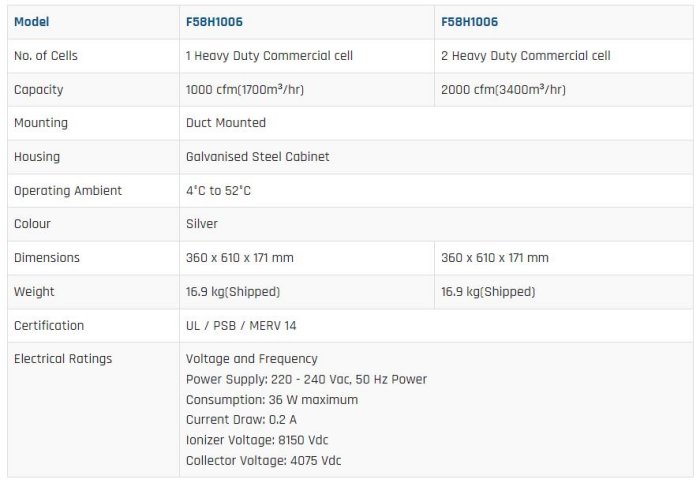This screenshot has width=700, height=483.
Task: Click the 'Ionizer Voltage: 8150 Vdc' line
Action: coord(256,440)
